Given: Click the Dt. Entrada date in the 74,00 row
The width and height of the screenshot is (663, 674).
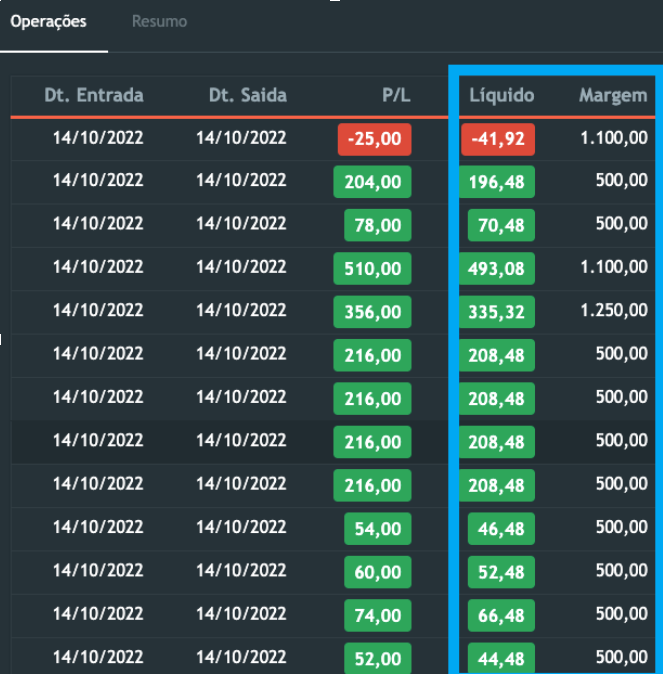Looking at the screenshot, I should point(98,613).
